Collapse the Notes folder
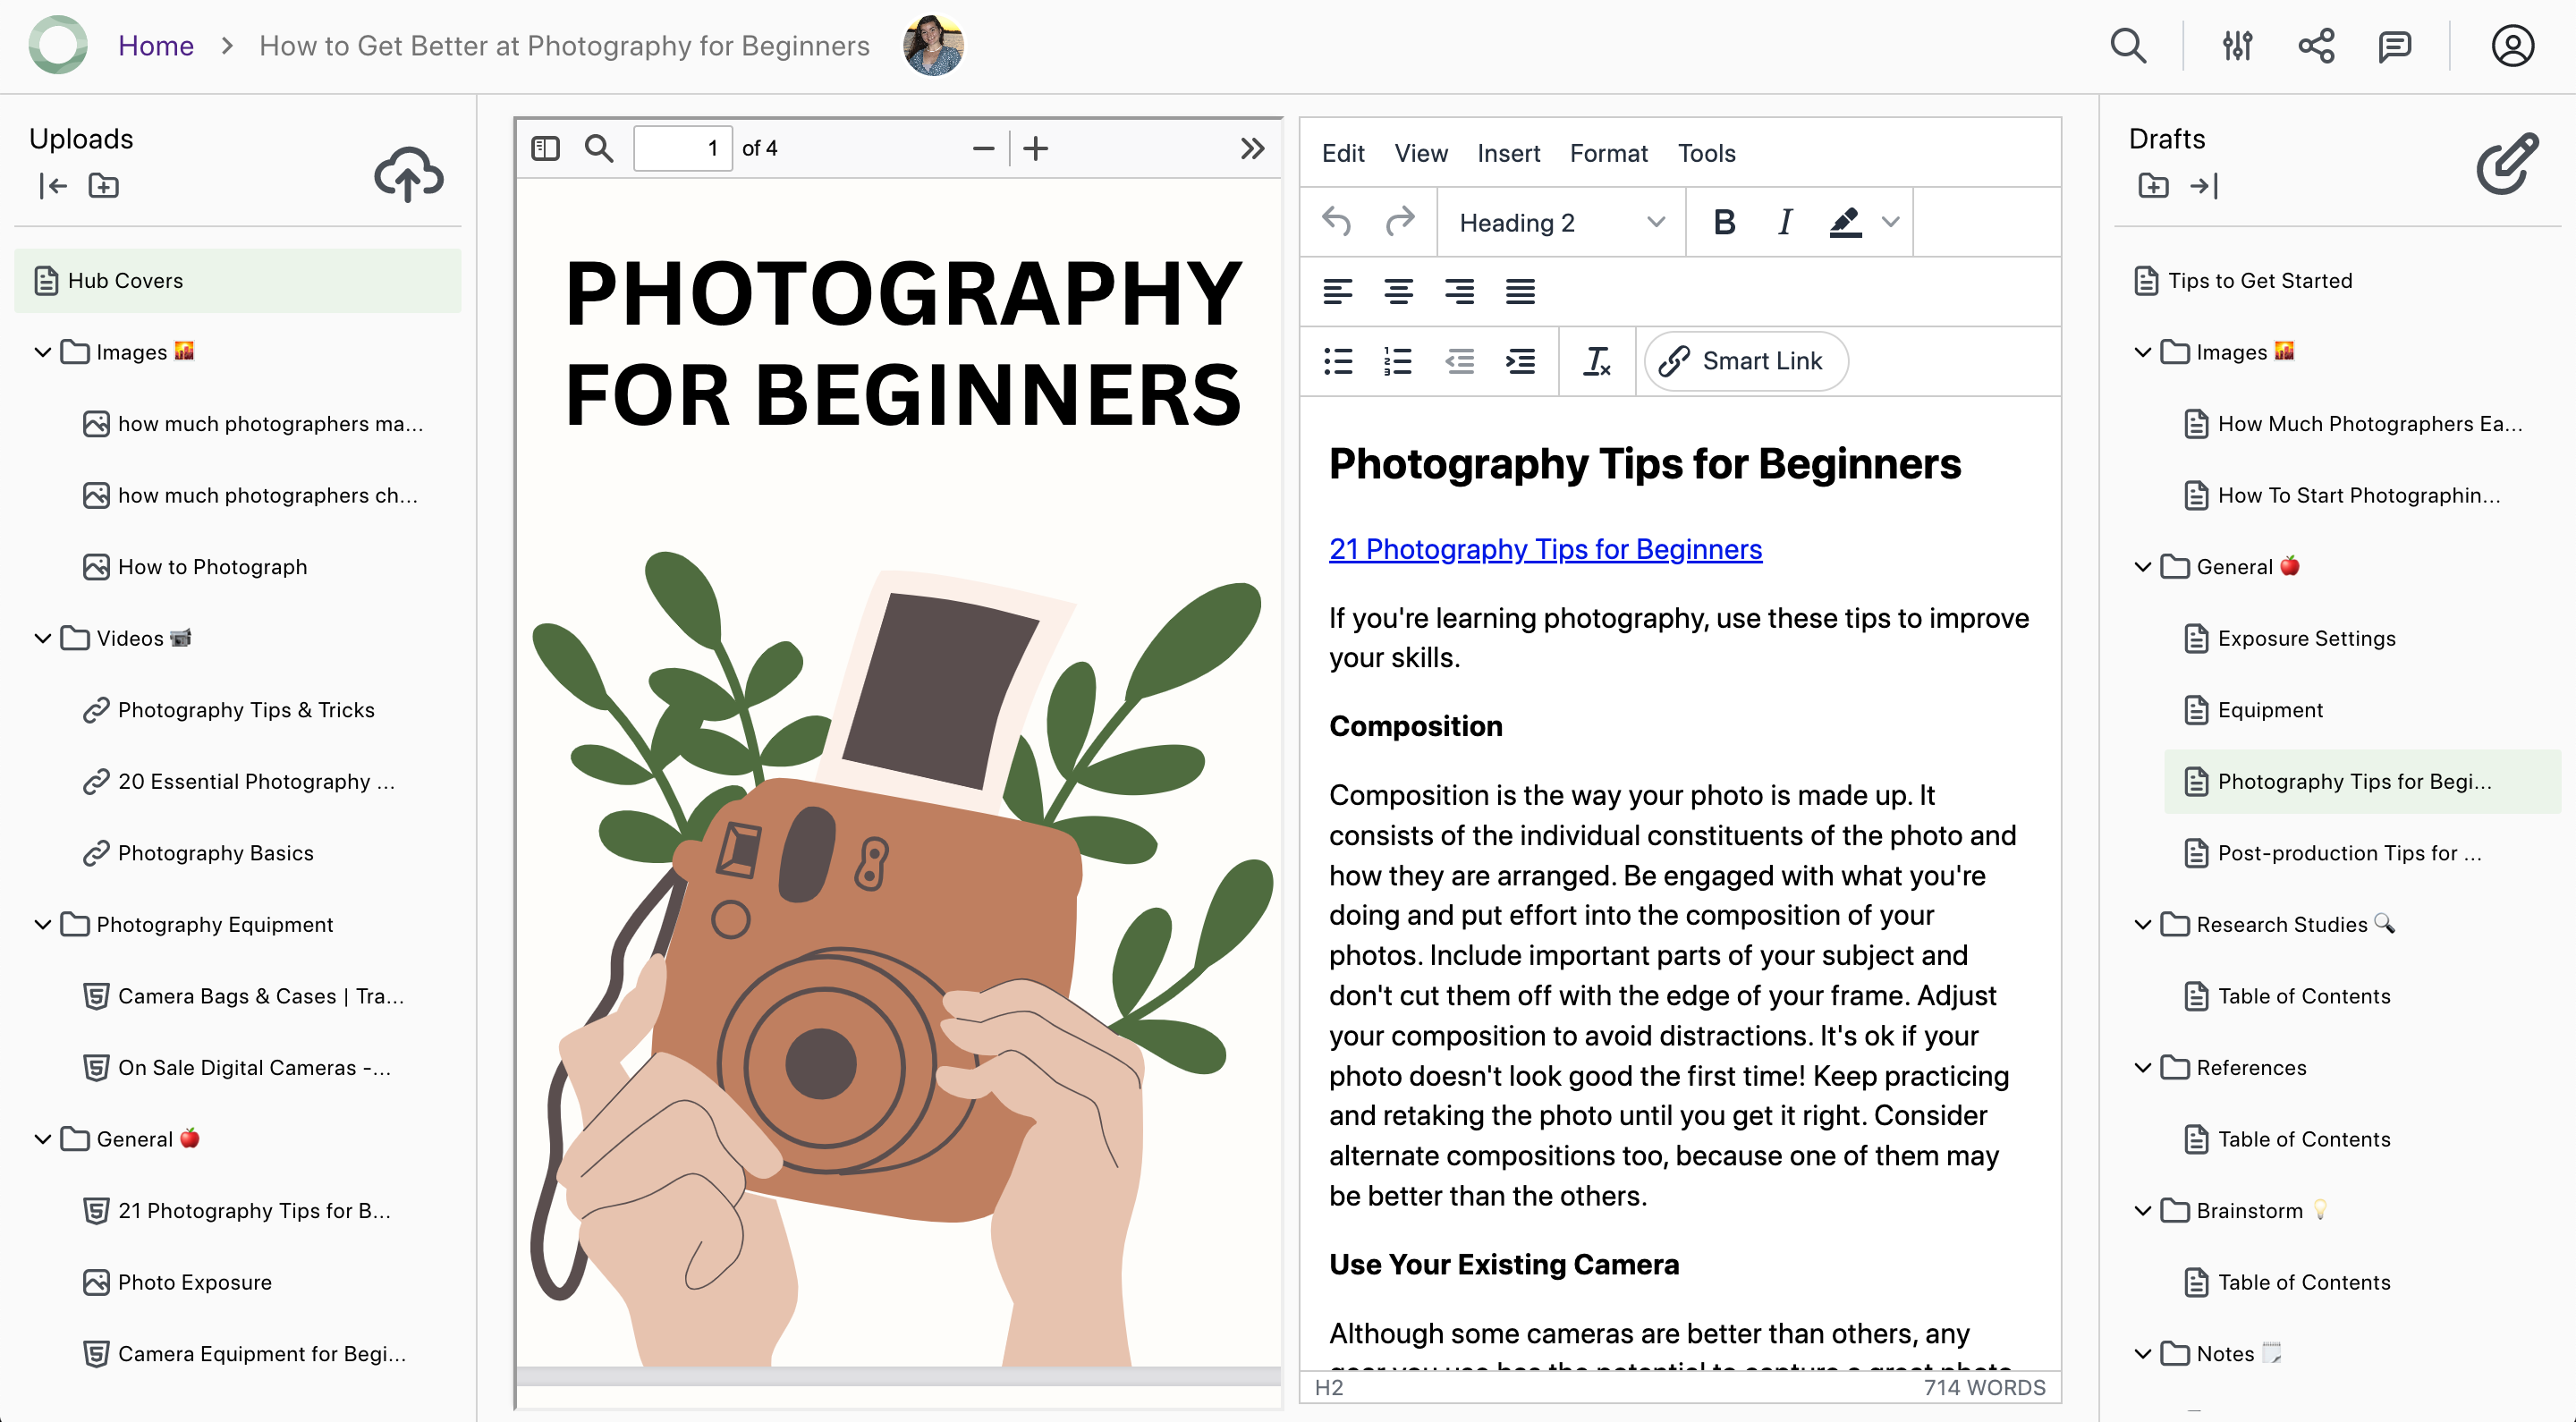The image size is (2576, 1422). coord(2143,1353)
